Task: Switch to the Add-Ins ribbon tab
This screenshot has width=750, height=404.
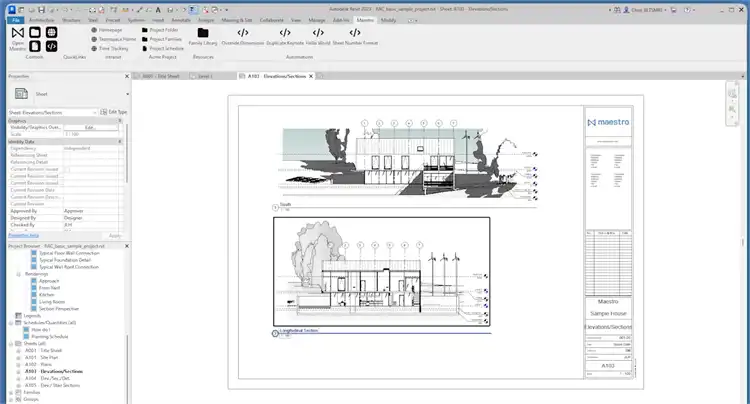Action: (341, 20)
